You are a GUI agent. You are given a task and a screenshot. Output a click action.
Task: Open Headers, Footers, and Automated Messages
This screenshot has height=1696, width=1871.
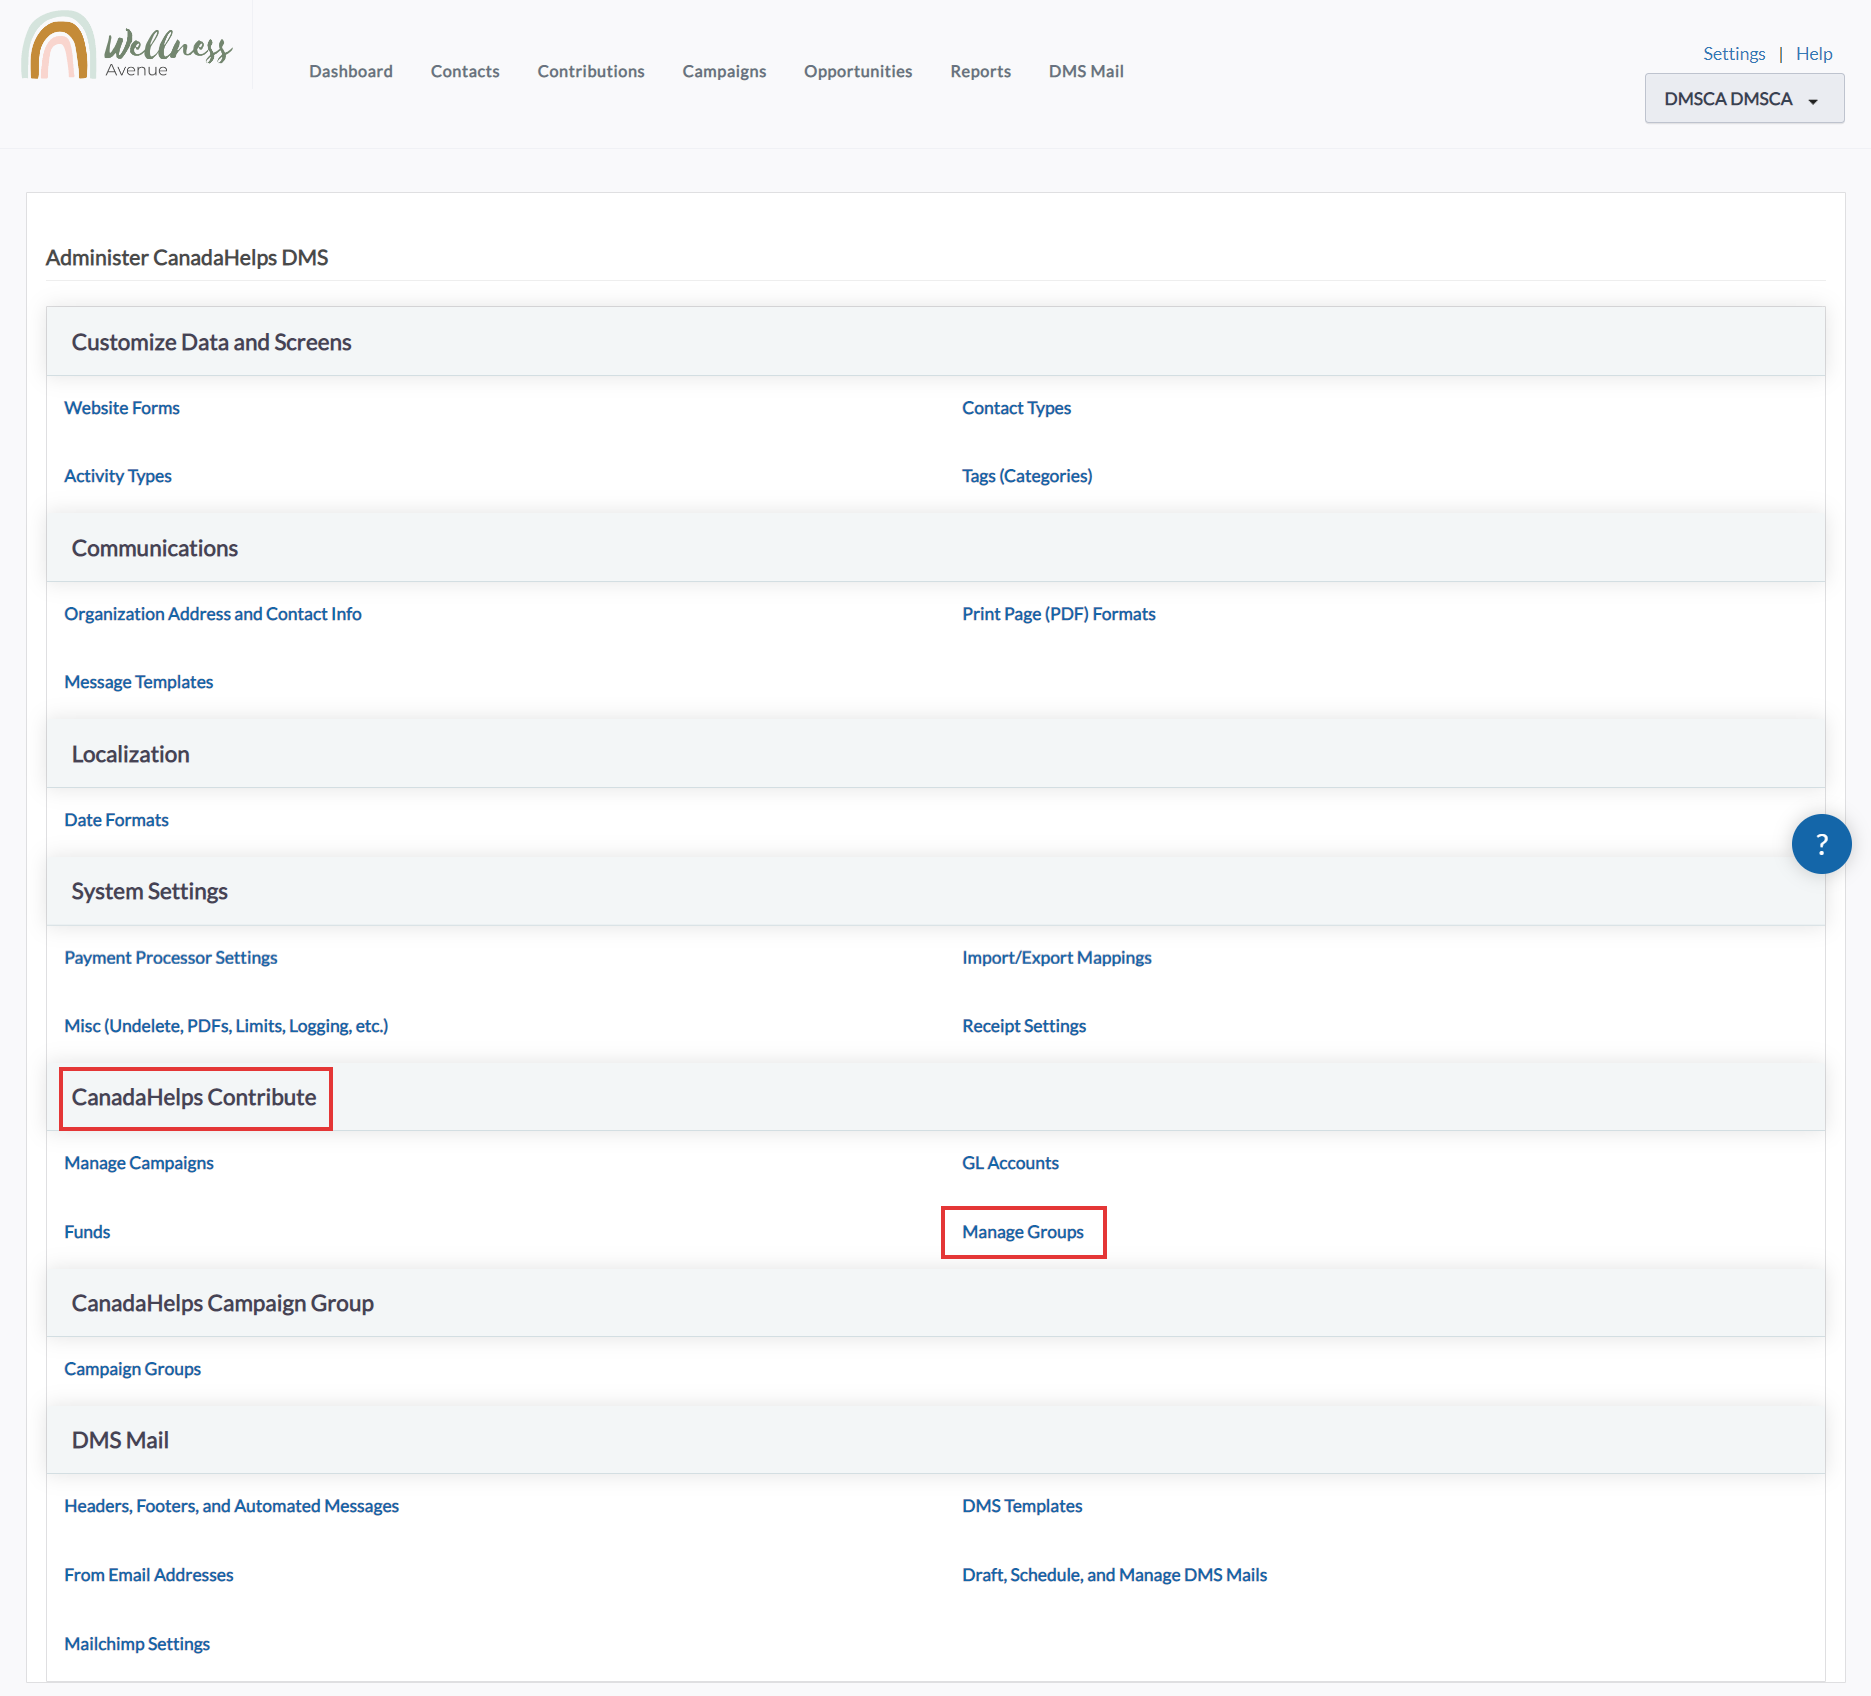click(231, 1506)
